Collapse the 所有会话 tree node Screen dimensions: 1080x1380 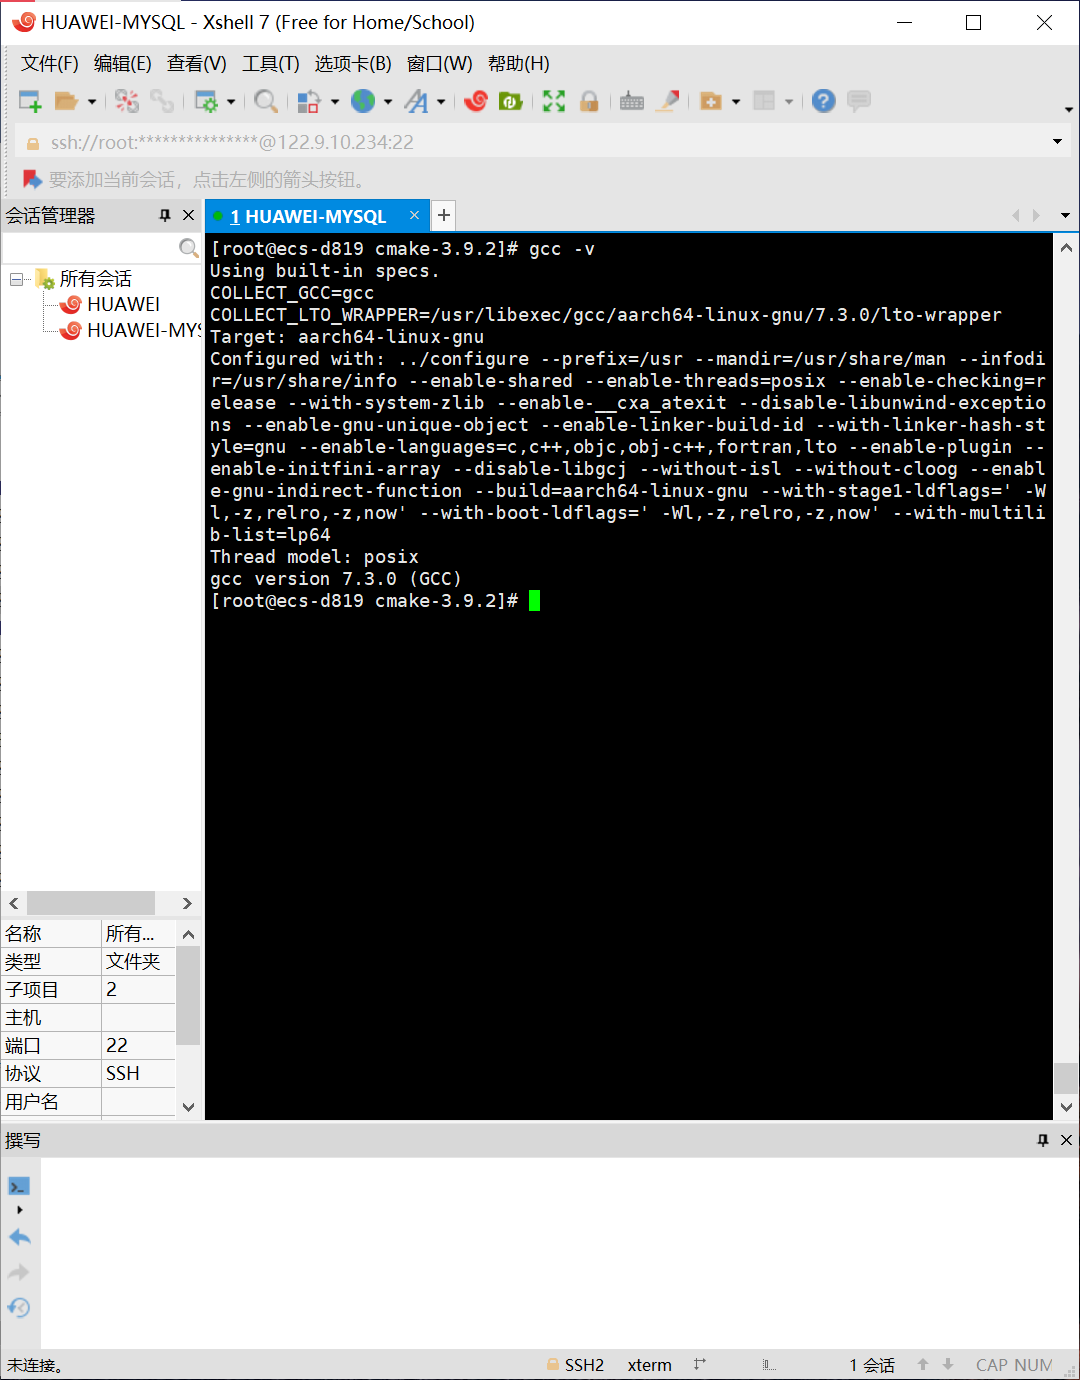pos(16,279)
